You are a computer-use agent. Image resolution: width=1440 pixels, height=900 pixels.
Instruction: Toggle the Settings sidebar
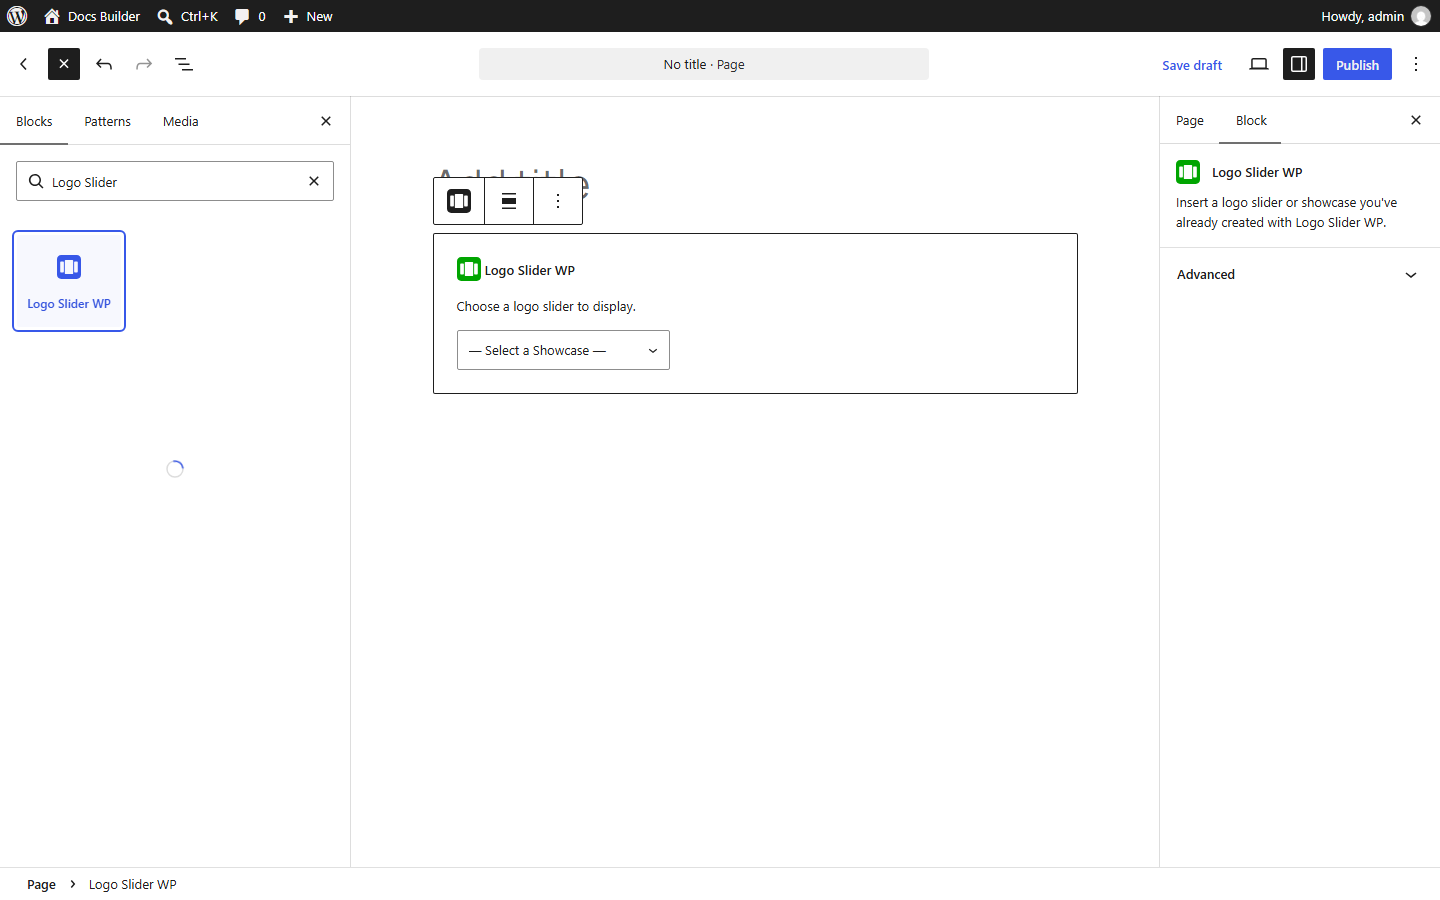(x=1299, y=64)
